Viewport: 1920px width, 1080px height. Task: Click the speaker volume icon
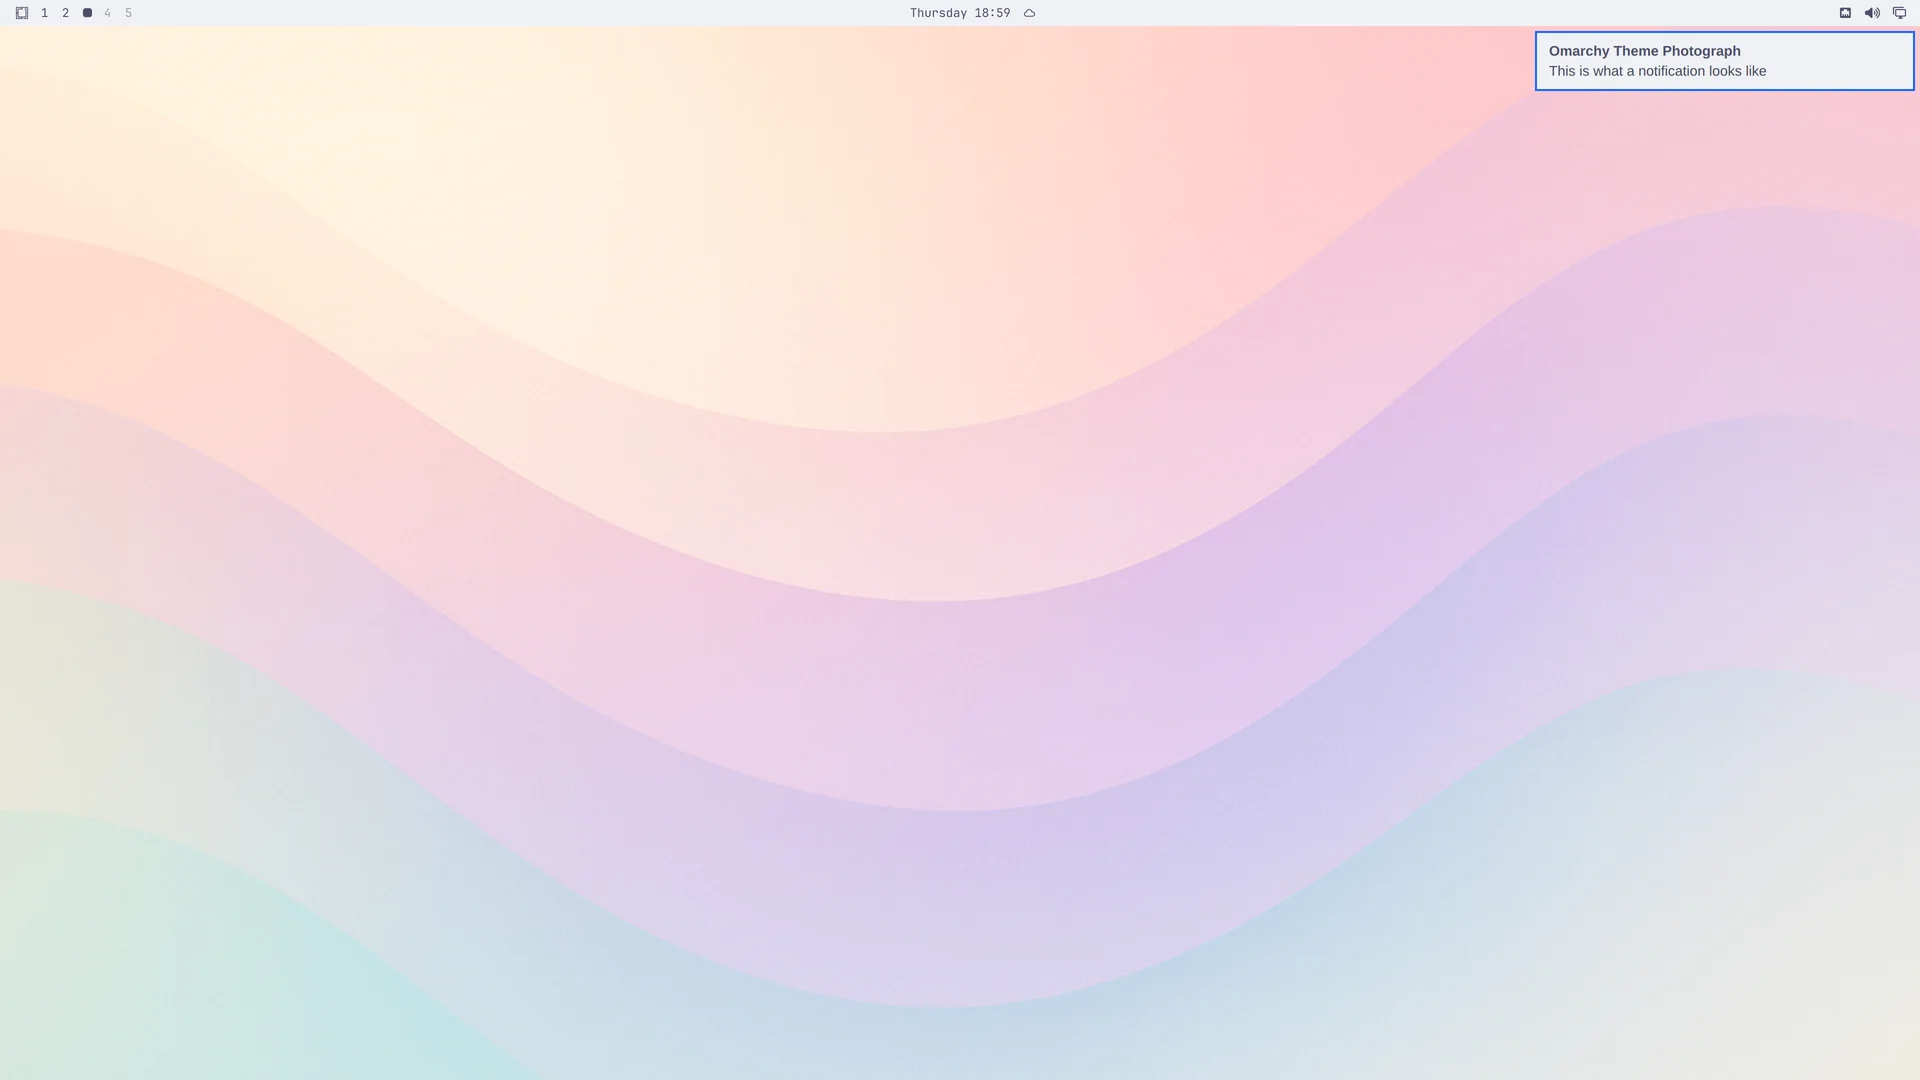click(1872, 13)
